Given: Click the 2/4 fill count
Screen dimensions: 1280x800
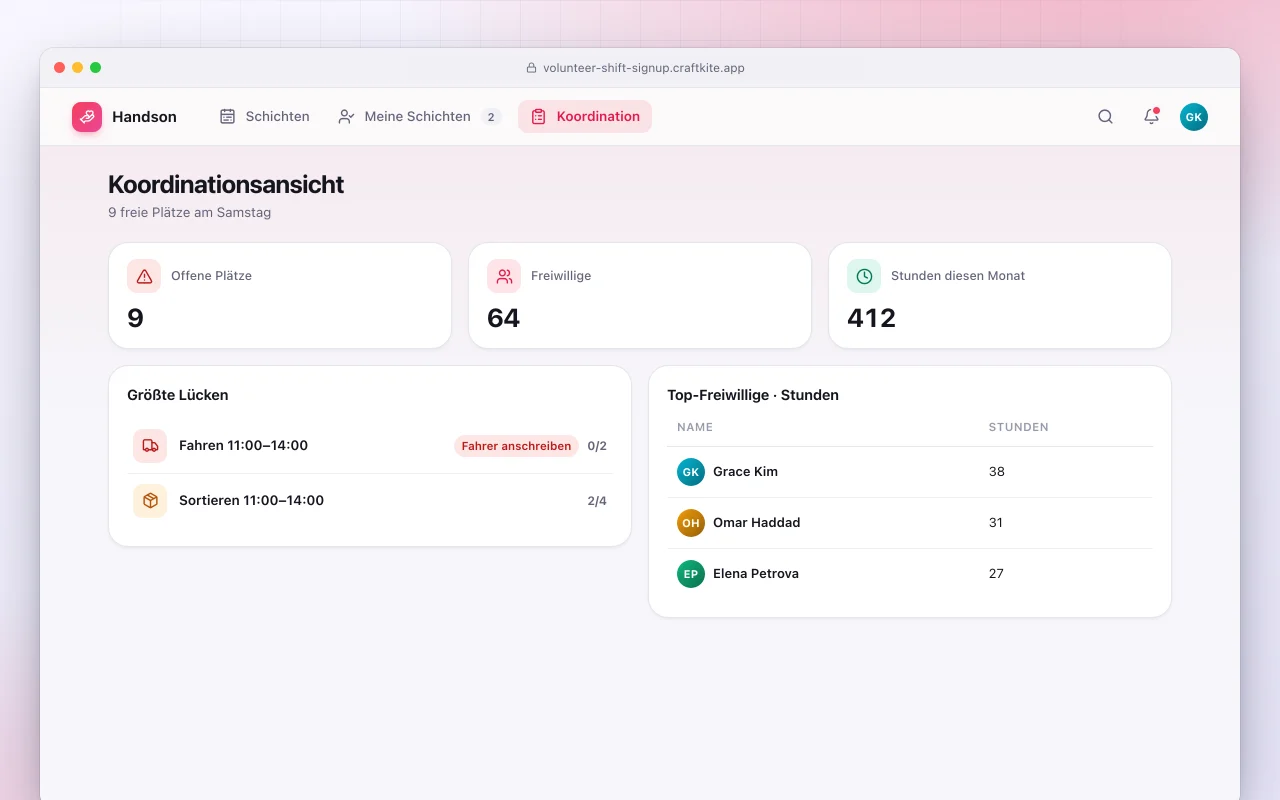Looking at the screenshot, I should point(597,501).
